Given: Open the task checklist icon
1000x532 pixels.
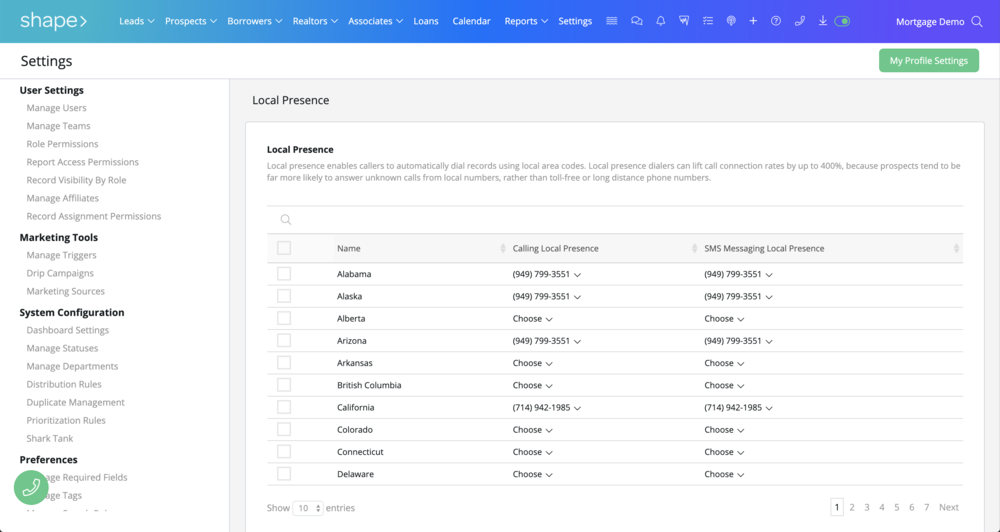Looking at the screenshot, I should point(708,21).
